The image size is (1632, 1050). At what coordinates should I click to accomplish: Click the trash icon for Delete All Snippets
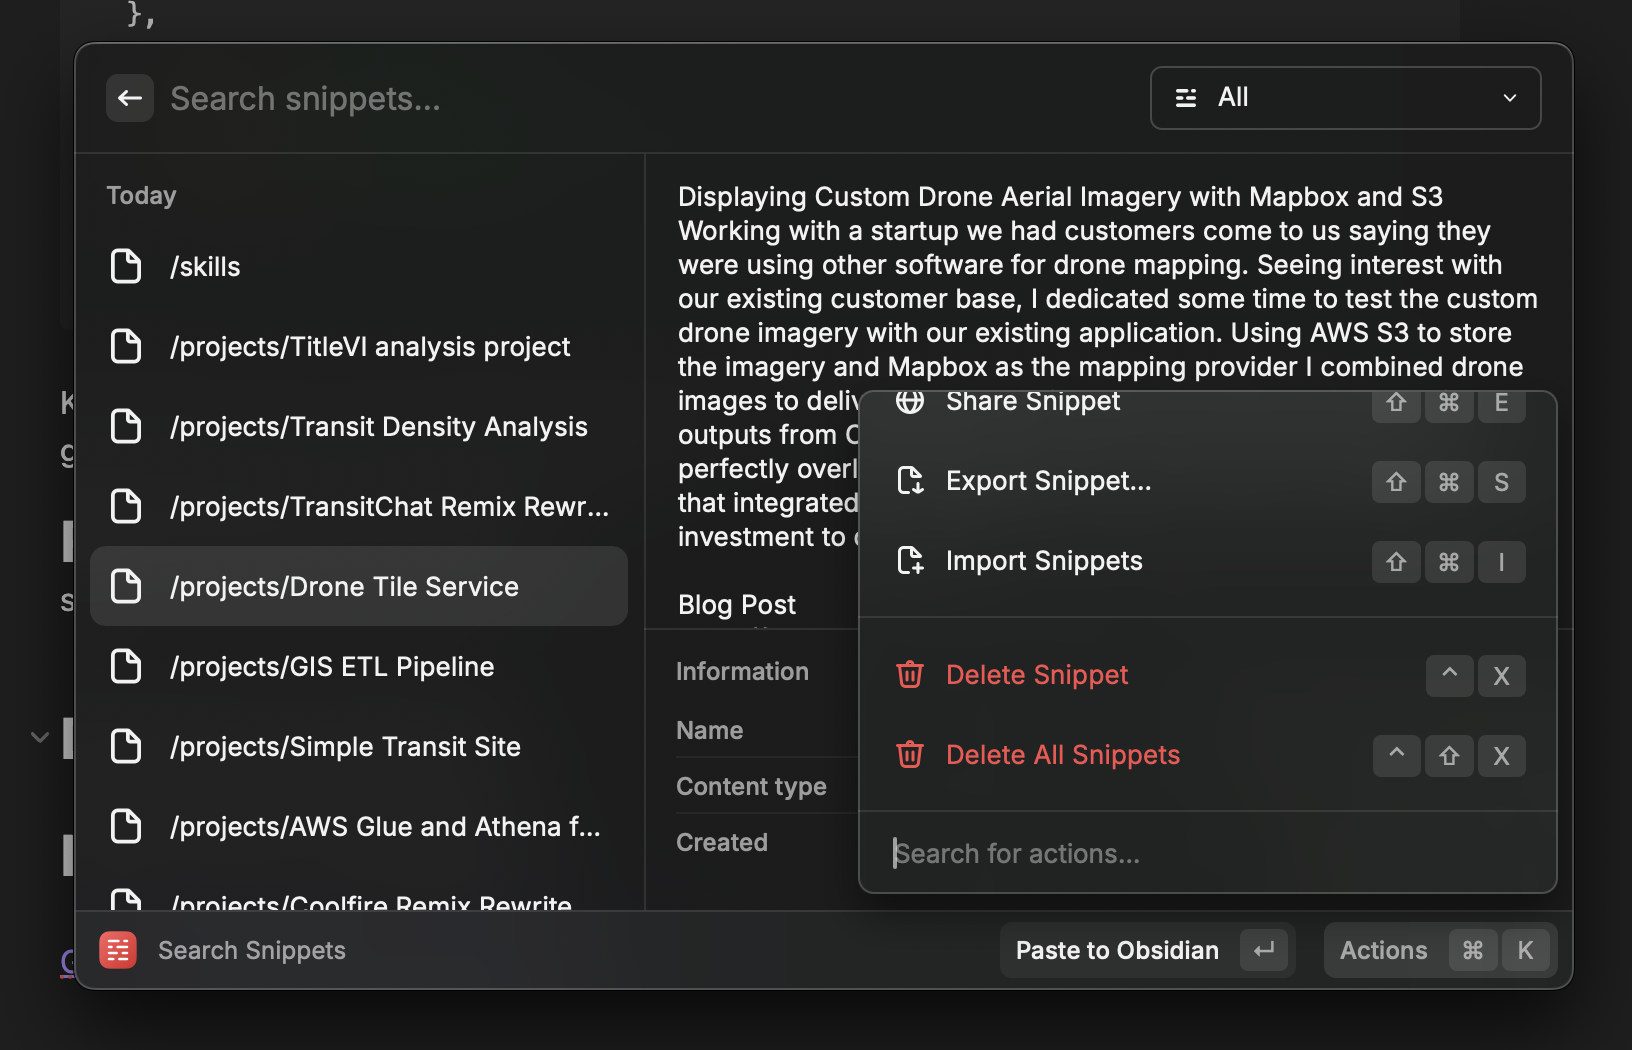pos(910,755)
